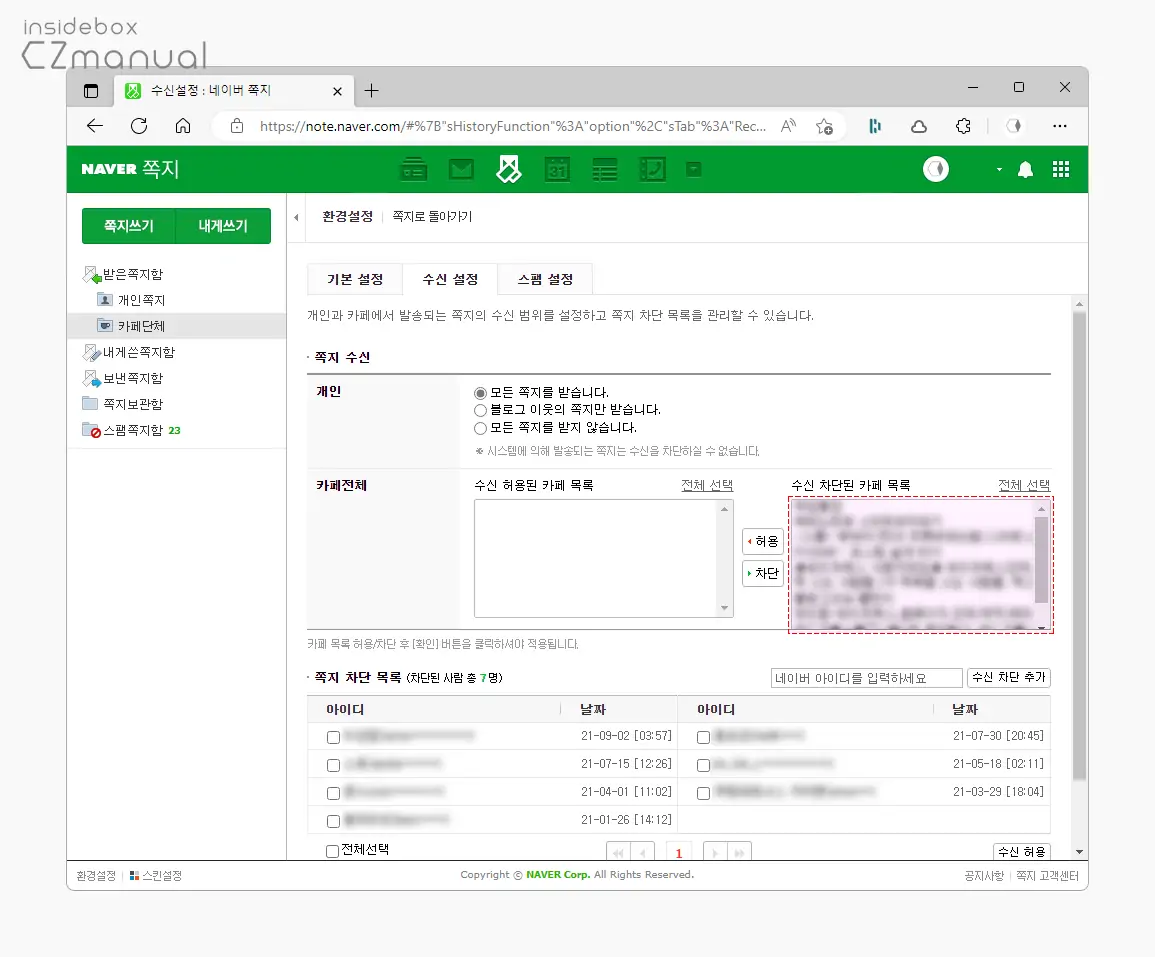Screen dimensions: 1155x957
Task: Collapse the left sidebar with the chevron
Action: tap(295, 216)
